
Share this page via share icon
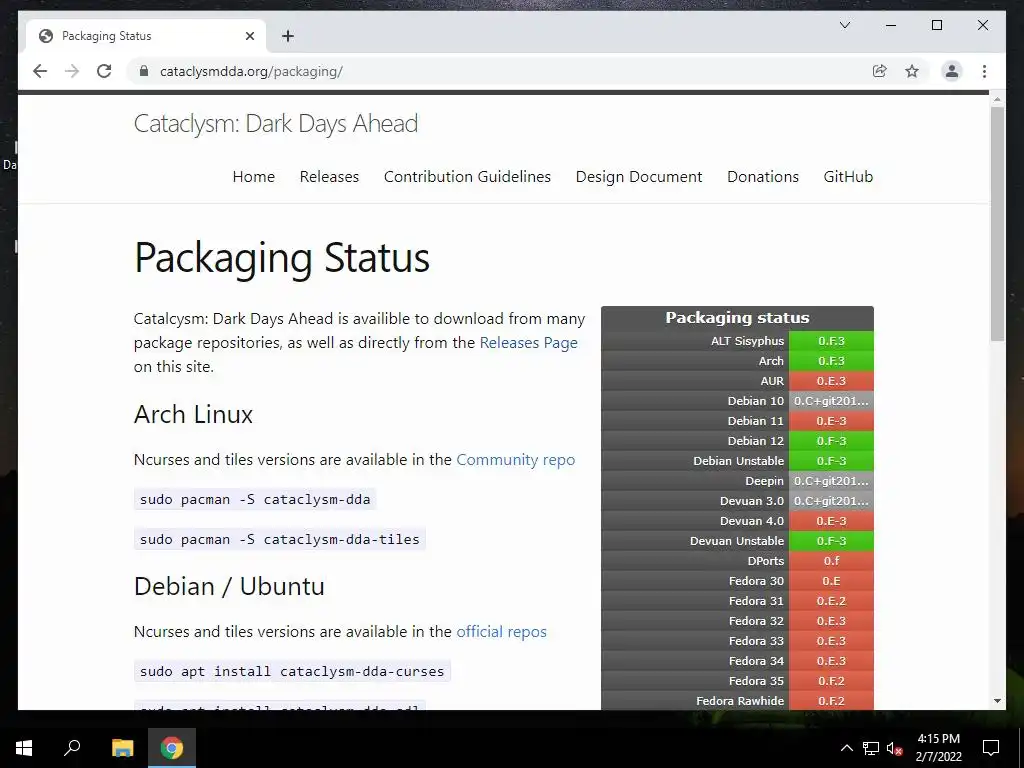click(880, 71)
